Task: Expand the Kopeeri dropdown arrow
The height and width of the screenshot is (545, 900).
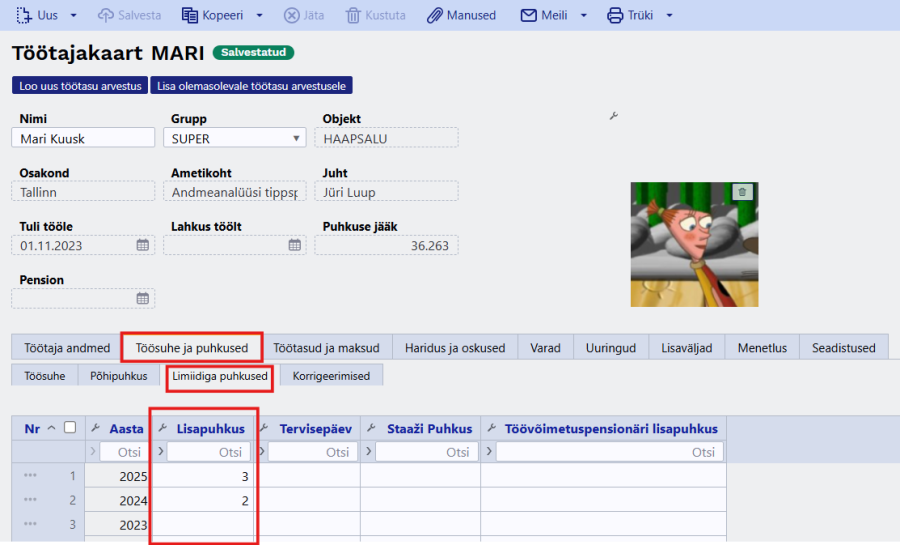Action: [x=259, y=16]
